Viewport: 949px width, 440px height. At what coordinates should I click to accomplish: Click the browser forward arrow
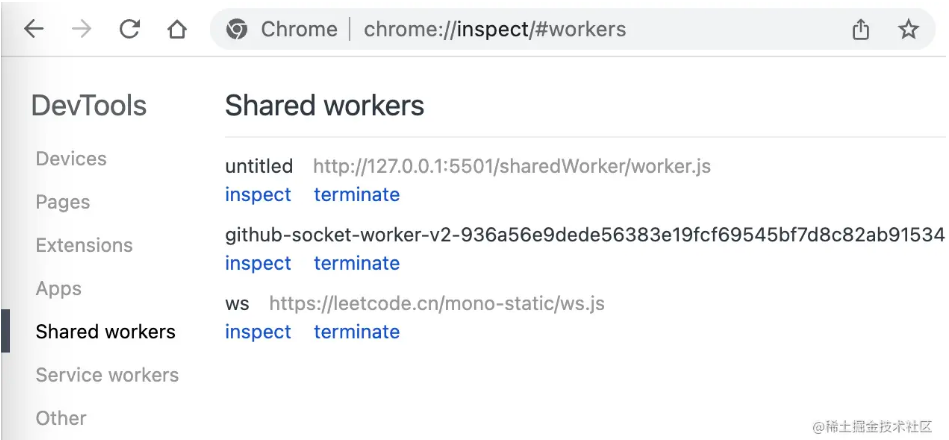(81, 29)
